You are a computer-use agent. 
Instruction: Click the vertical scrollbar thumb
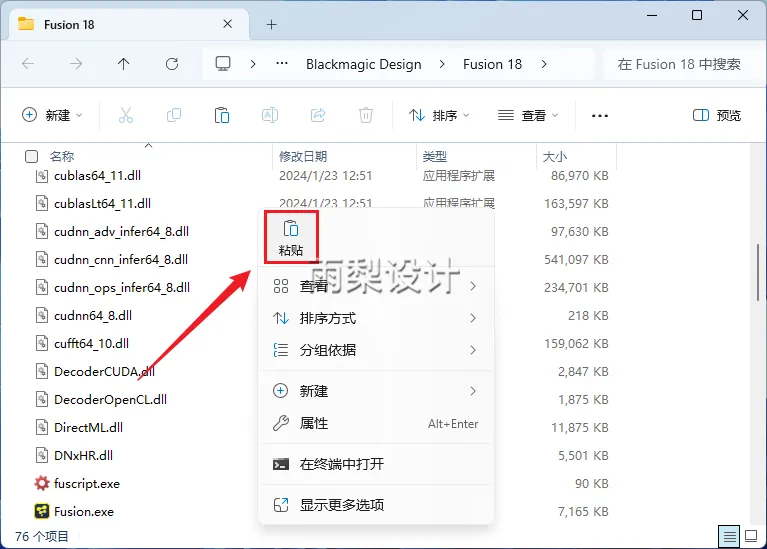click(758, 272)
